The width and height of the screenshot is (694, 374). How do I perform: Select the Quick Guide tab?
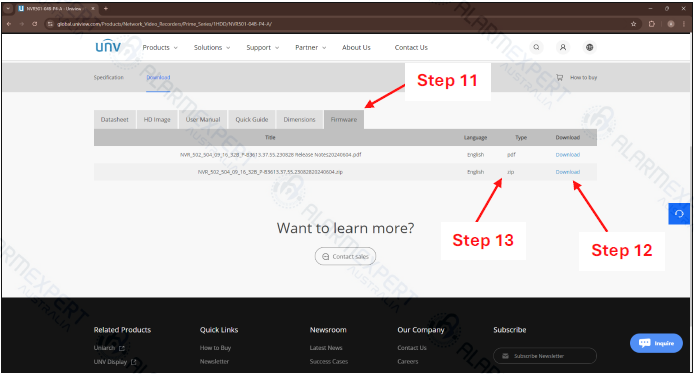tap(252, 120)
